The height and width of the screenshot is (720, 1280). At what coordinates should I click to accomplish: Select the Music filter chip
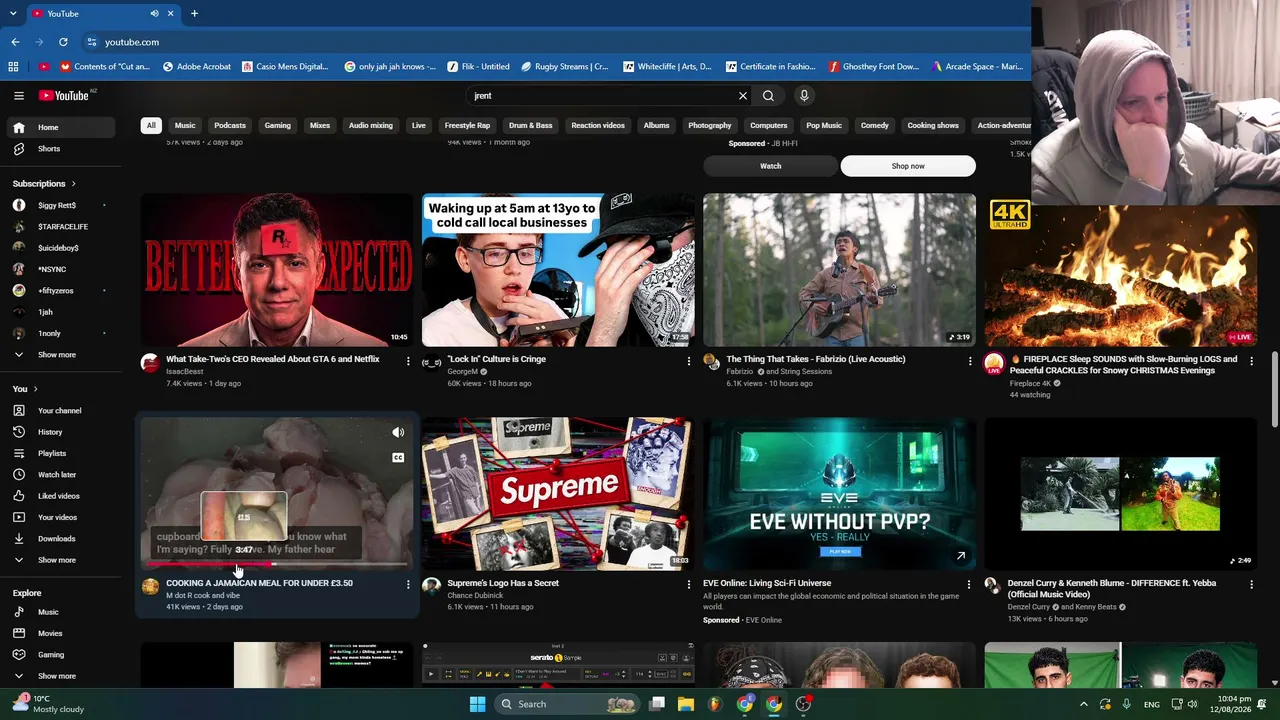[x=185, y=126]
